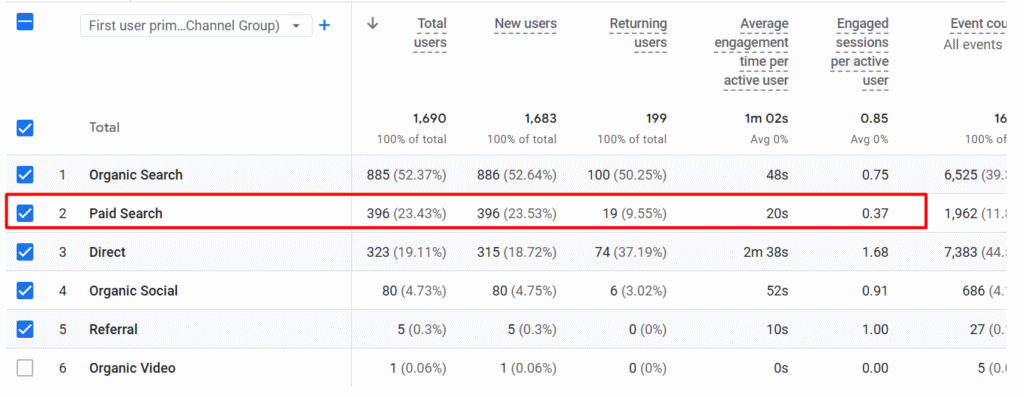
Task: Uncheck the Total row checkbox
Action: click(x=25, y=128)
